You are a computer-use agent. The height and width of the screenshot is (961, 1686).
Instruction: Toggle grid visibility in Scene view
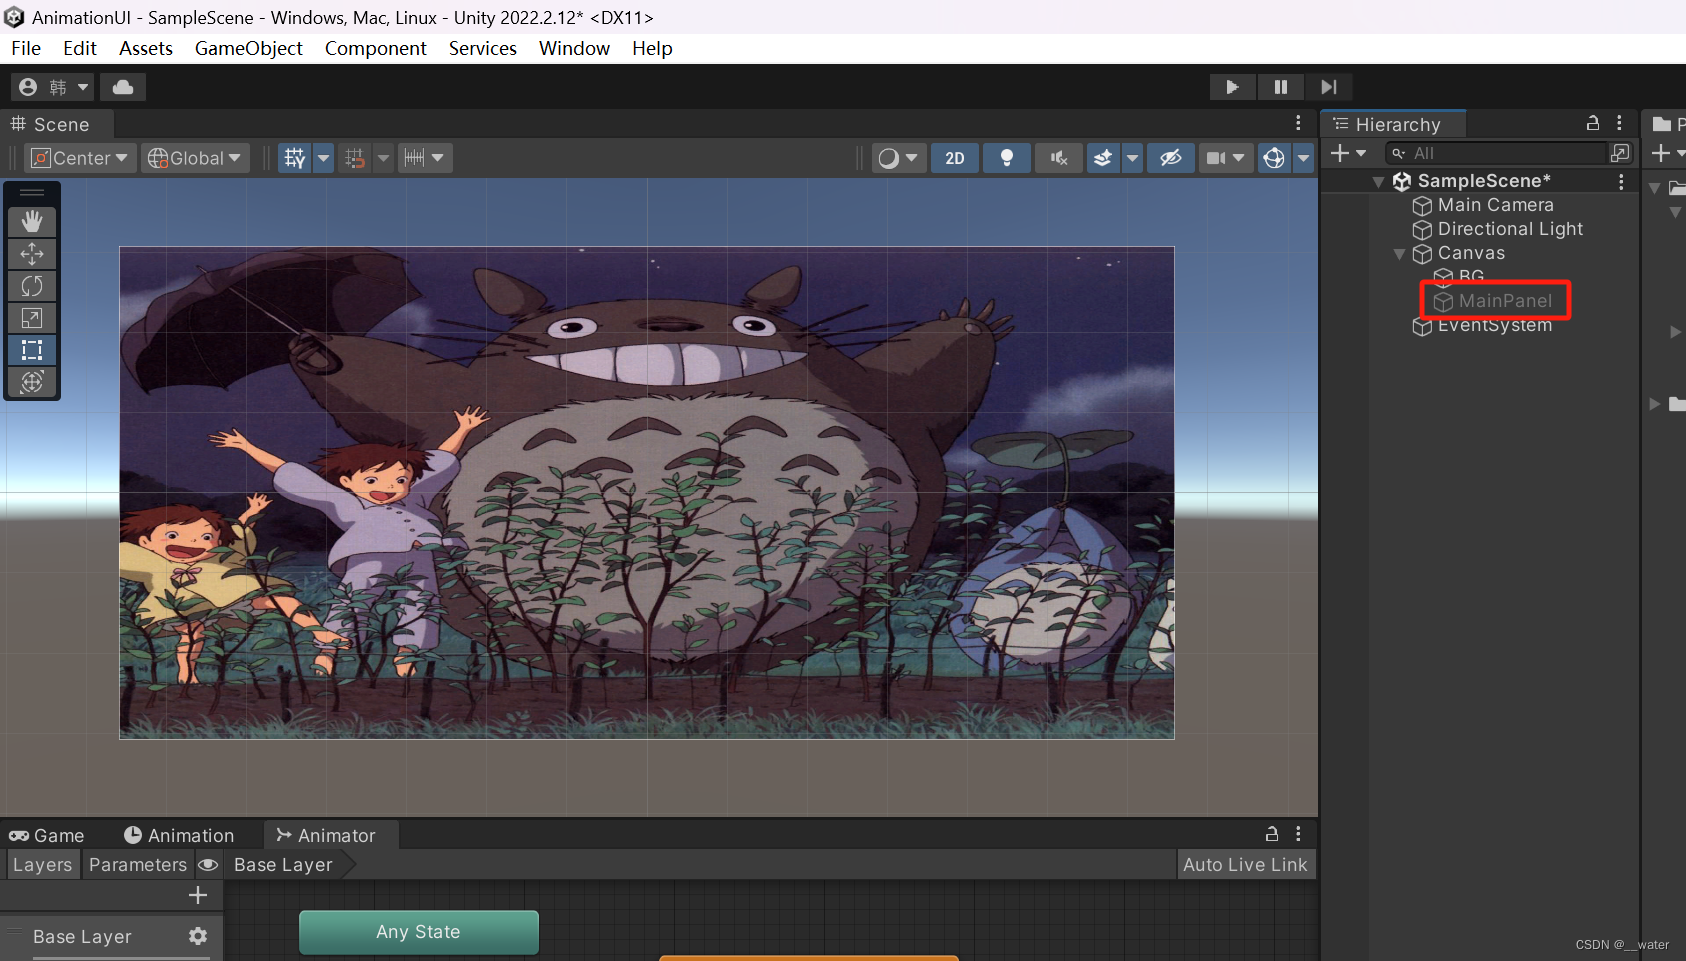click(x=295, y=158)
